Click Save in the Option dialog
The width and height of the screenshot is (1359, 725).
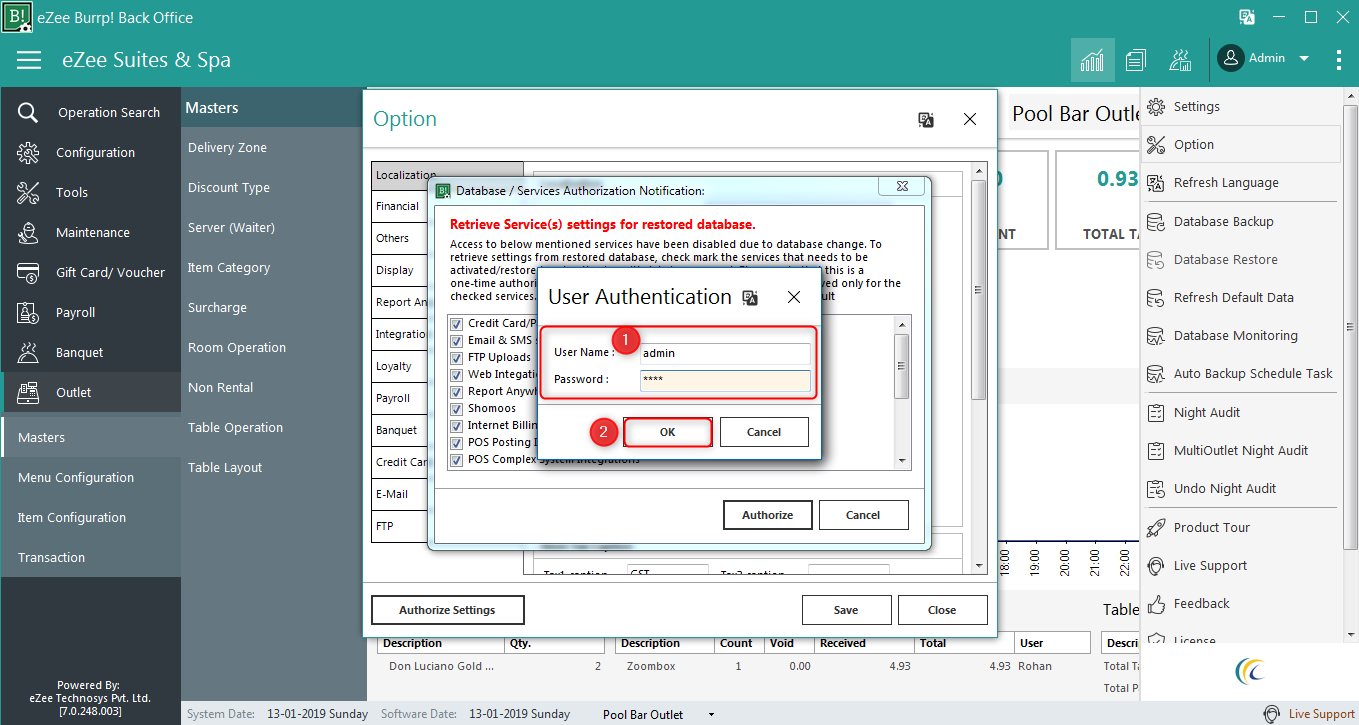point(846,610)
